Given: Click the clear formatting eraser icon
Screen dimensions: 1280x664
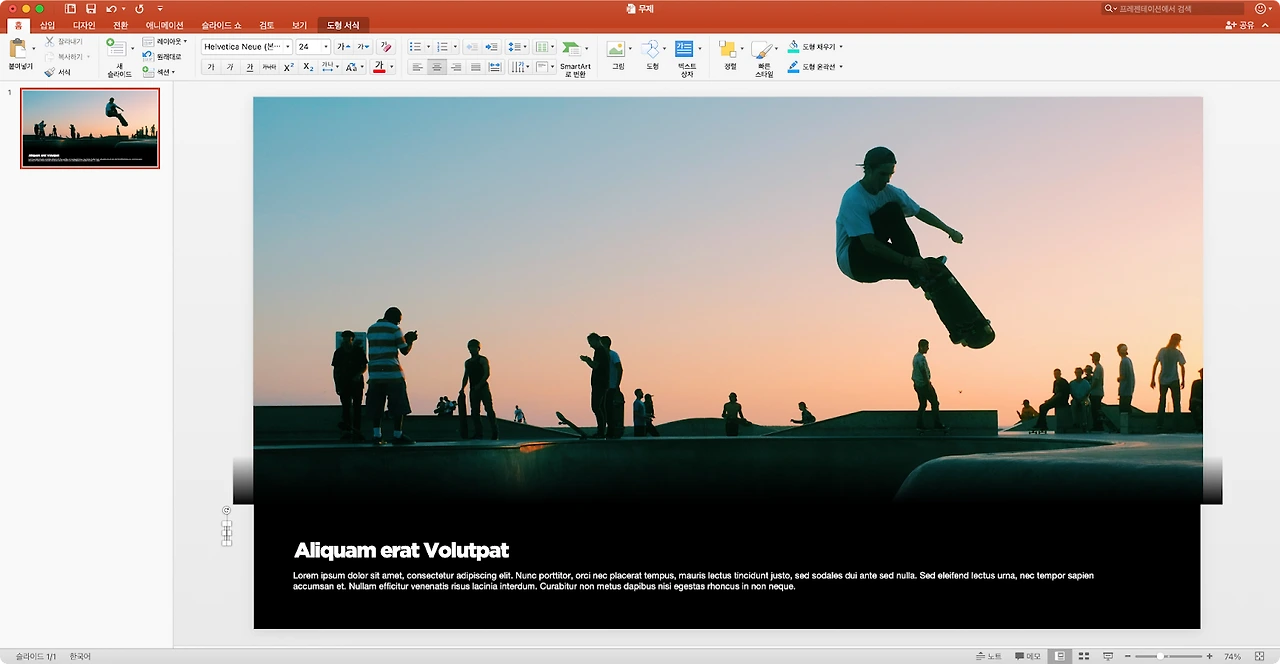Looking at the screenshot, I should (x=387, y=47).
